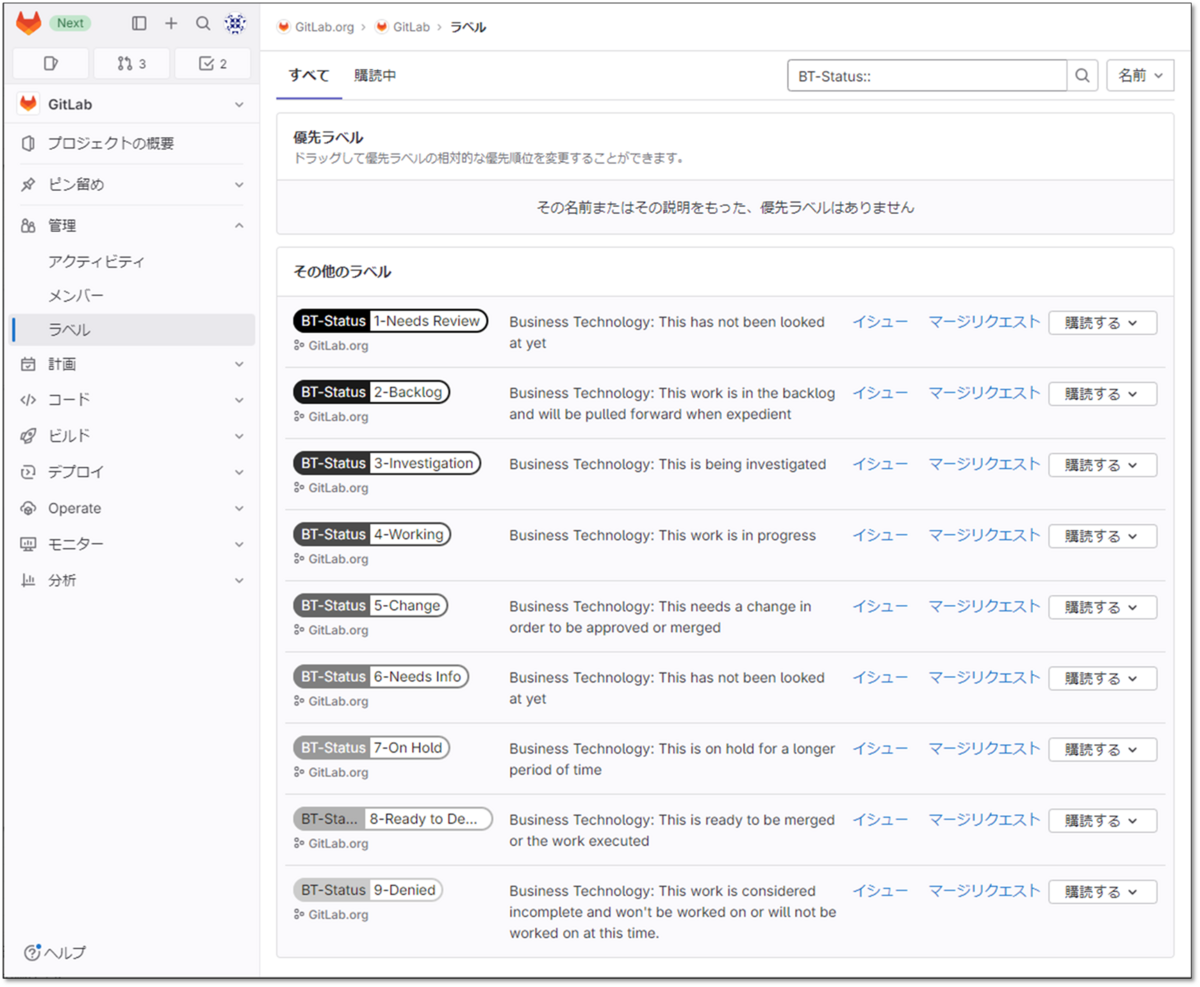Click the BT-Status 8-Ready to De... label
The height and width of the screenshot is (987, 1200).
(x=393, y=818)
